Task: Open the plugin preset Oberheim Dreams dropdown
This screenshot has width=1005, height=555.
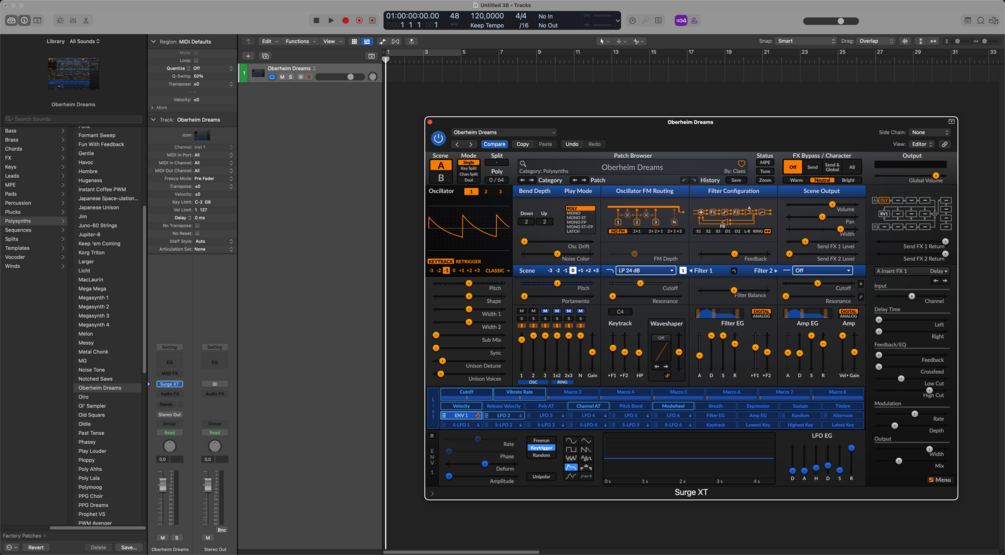Action: coord(504,132)
